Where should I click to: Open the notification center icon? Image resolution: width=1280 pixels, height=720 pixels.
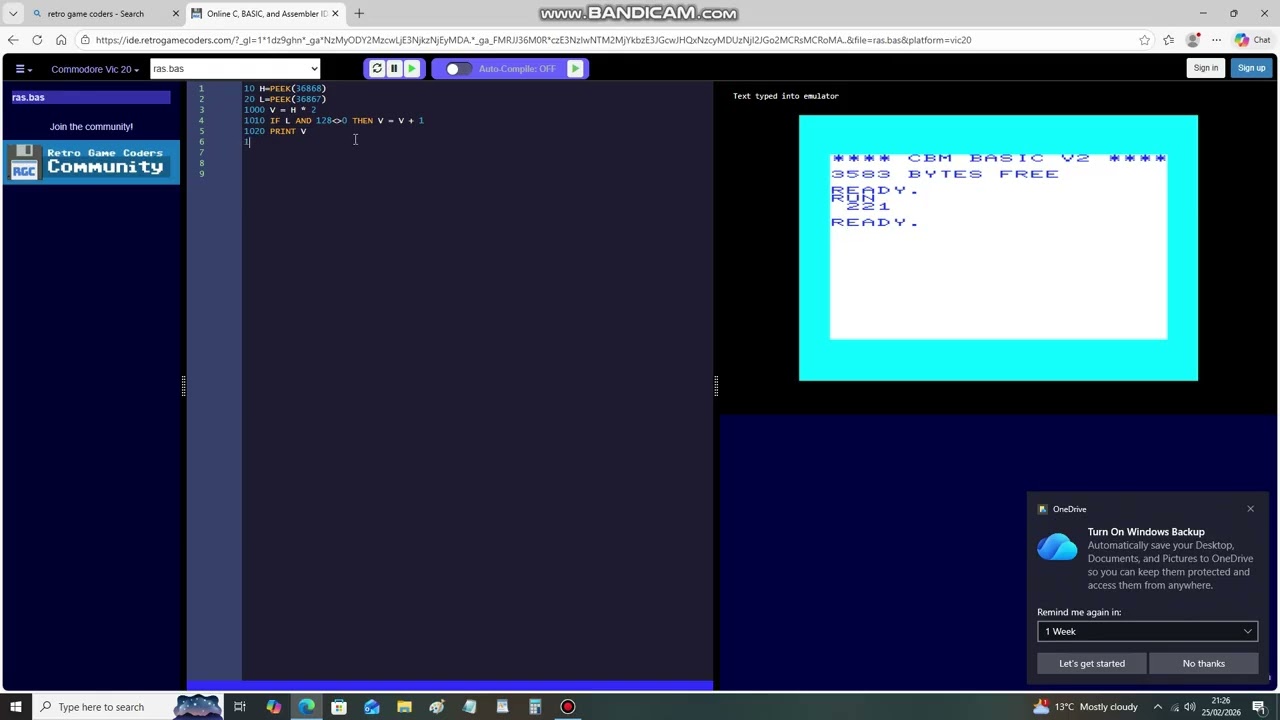click(1259, 707)
